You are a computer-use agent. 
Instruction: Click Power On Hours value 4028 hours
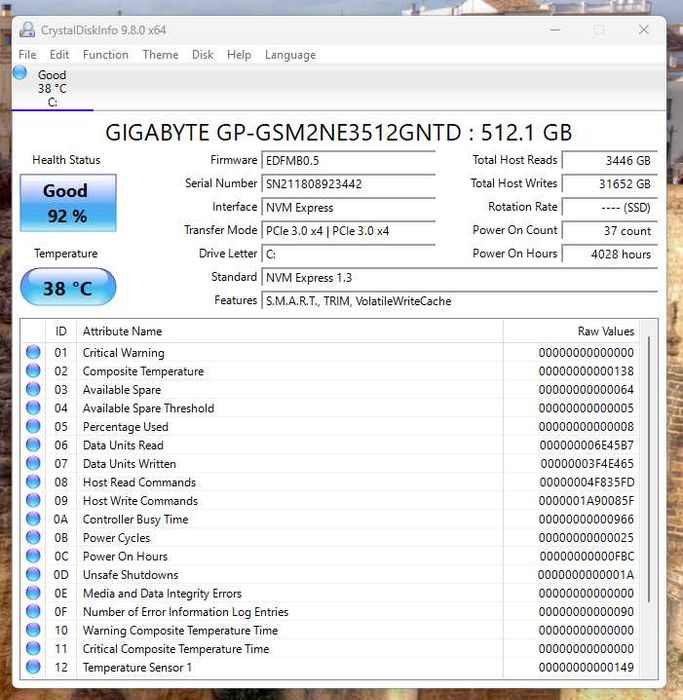609,254
